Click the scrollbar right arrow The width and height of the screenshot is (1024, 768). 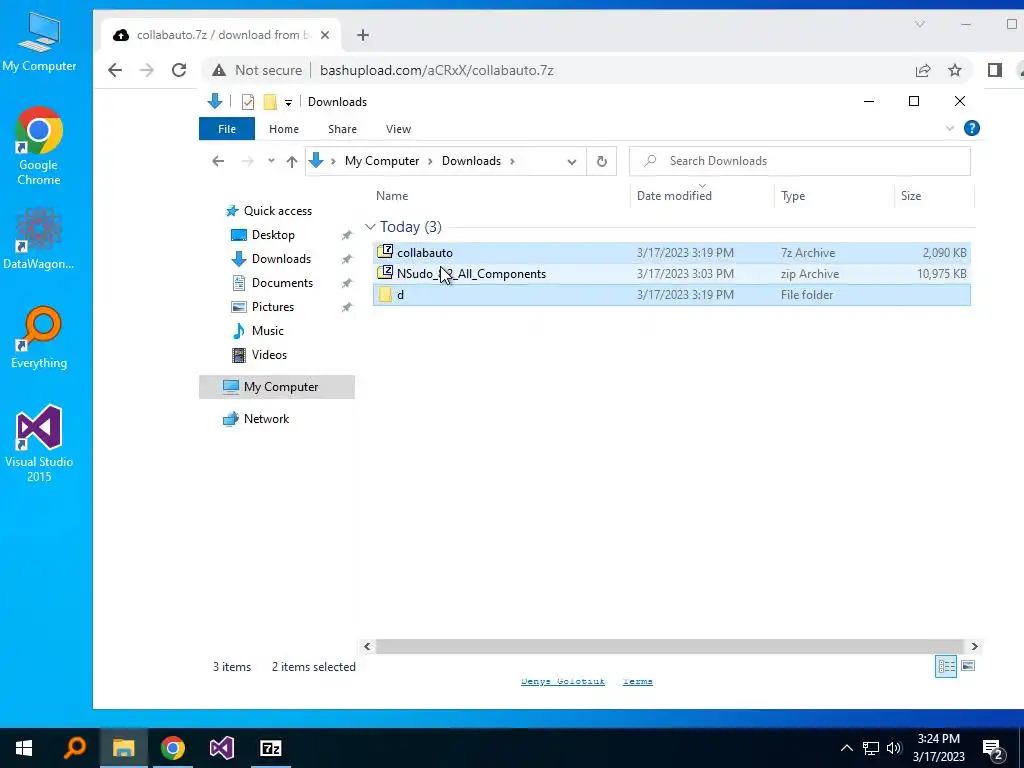974,647
